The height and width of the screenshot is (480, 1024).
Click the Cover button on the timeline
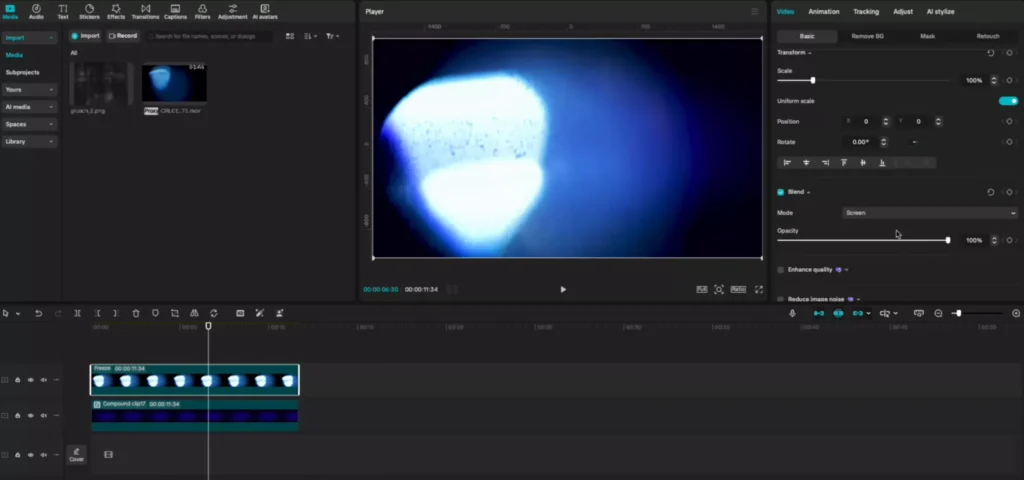point(77,454)
